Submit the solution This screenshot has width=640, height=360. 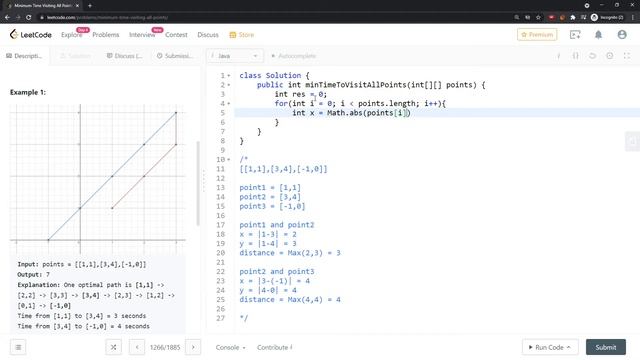[x=606, y=347]
